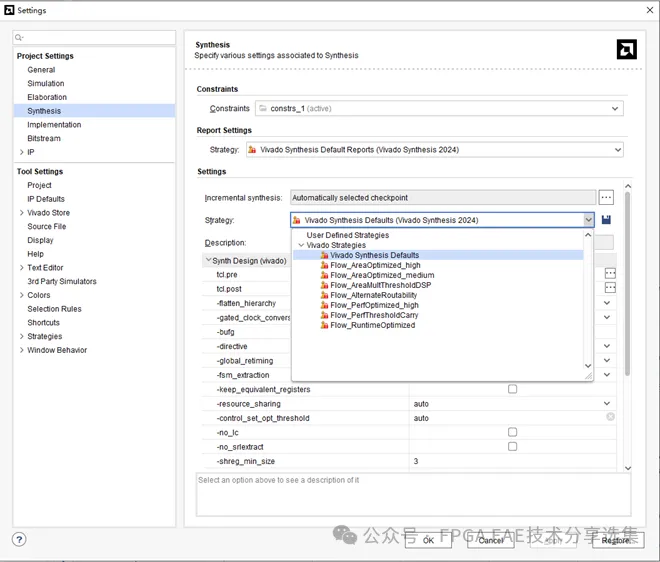660x562 pixels.
Task: Open the resource_sharing auto dropdown
Action: coord(606,404)
